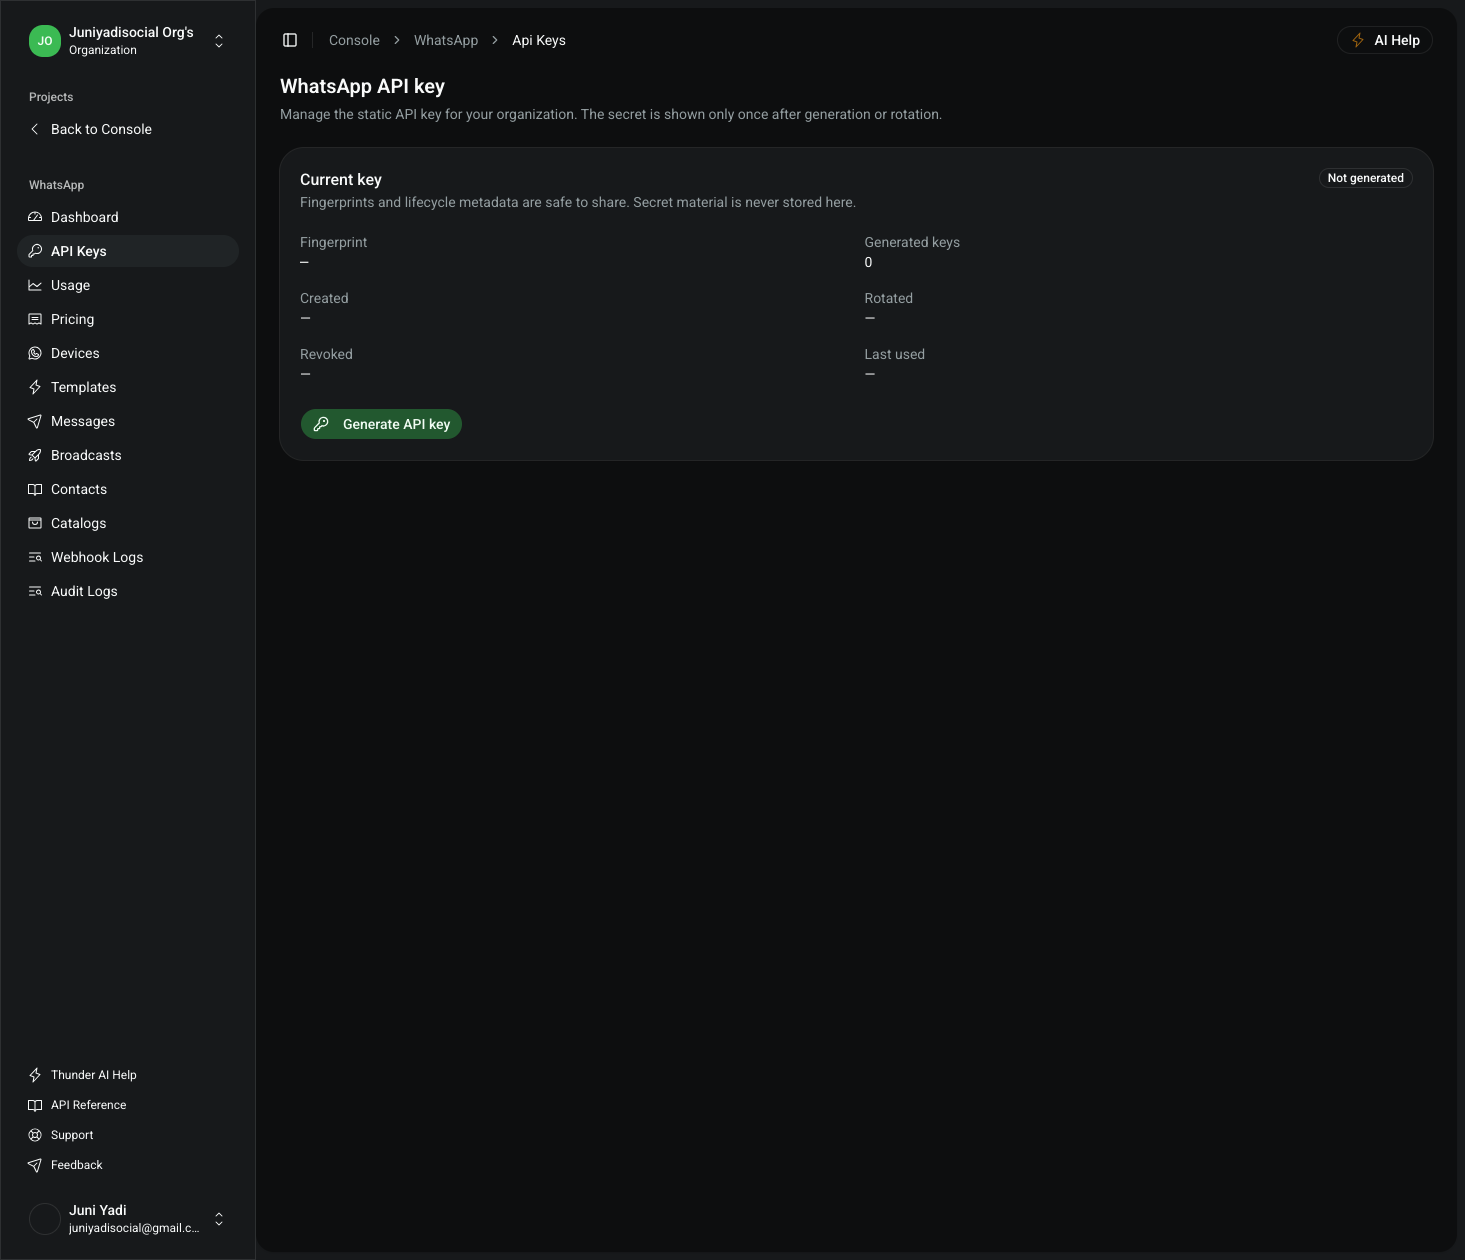Select Pricing in the sidebar
Image resolution: width=1465 pixels, height=1260 pixels.
(128, 319)
